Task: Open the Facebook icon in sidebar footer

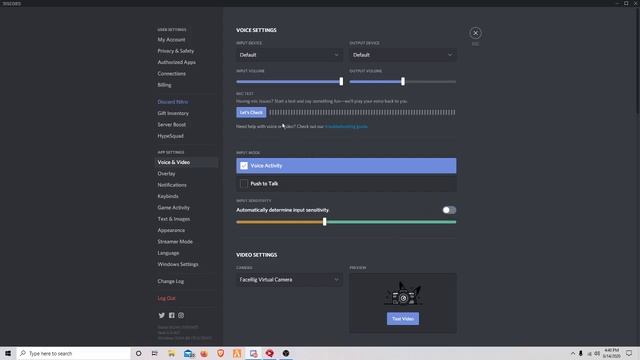Action: (171, 315)
